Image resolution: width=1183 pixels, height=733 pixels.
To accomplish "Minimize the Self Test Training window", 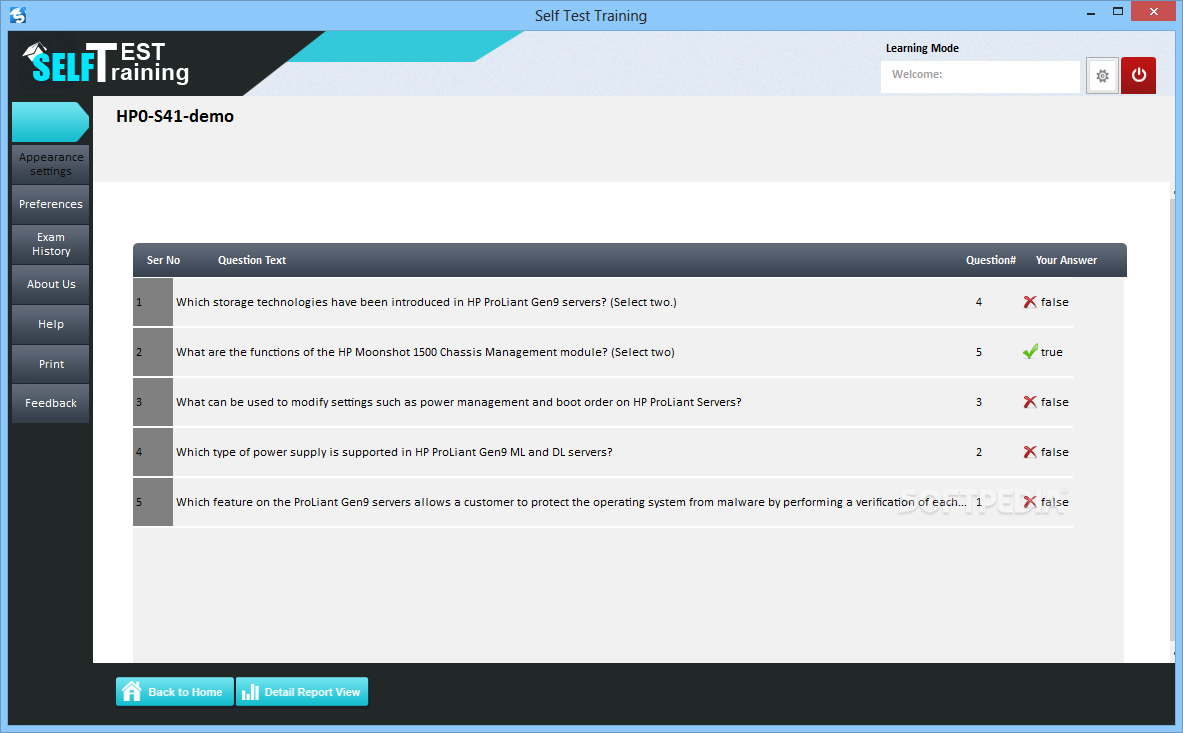I will (x=1091, y=12).
